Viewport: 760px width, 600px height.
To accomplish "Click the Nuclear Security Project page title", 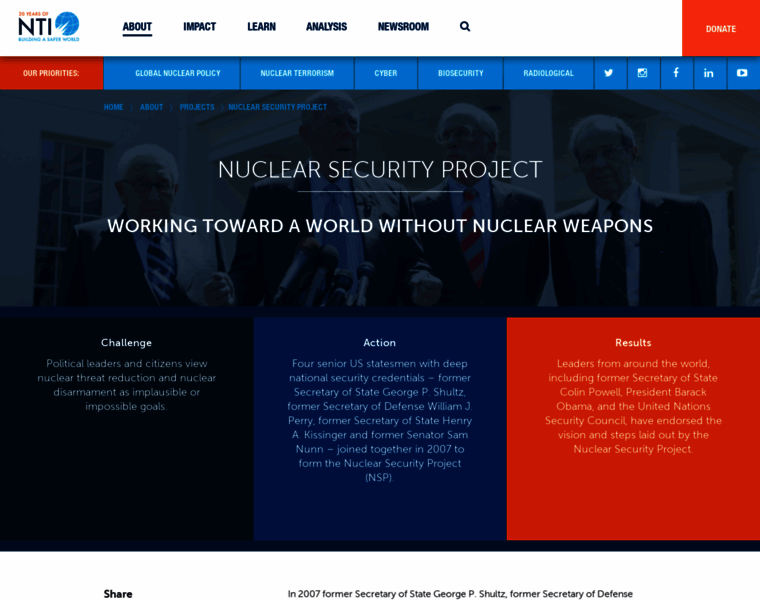I will pyautogui.click(x=380, y=170).
